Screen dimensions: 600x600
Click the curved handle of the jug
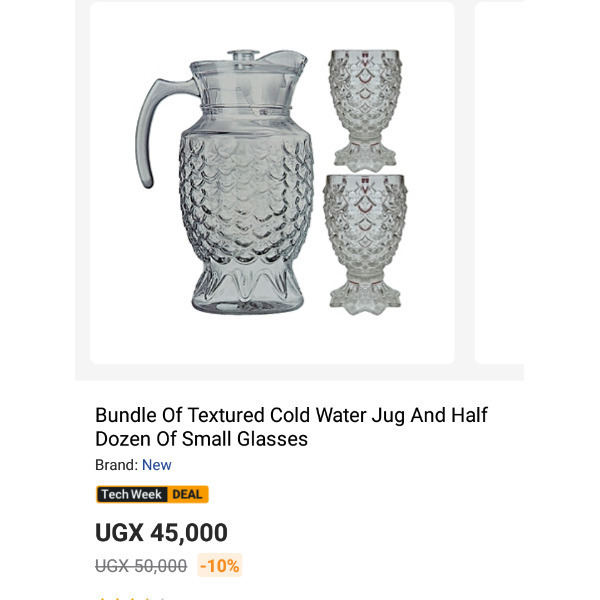[x=161, y=132]
